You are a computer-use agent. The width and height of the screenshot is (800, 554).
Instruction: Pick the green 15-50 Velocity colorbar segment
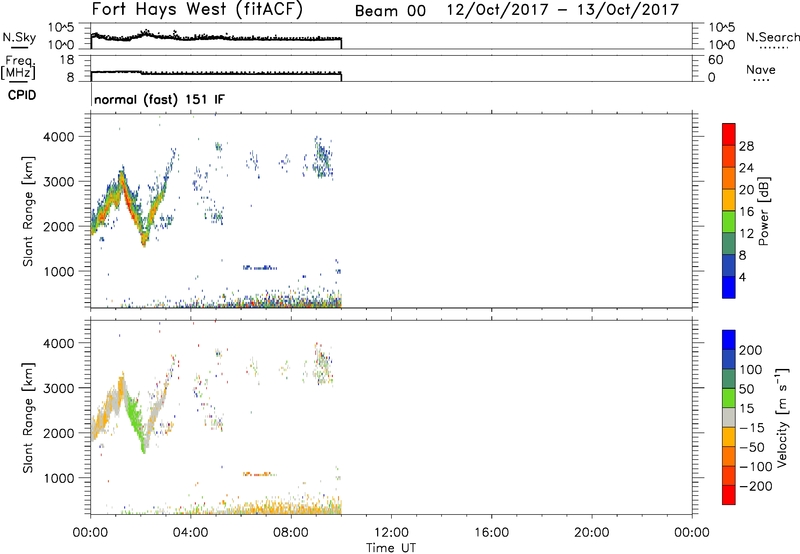click(729, 398)
